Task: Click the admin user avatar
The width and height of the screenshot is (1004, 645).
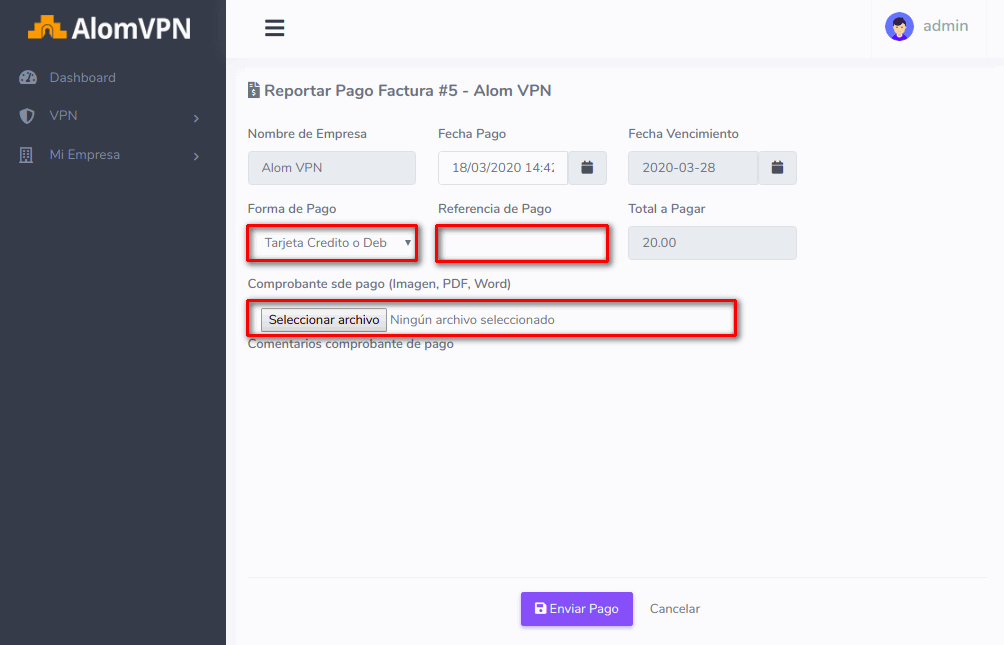Action: 899,27
